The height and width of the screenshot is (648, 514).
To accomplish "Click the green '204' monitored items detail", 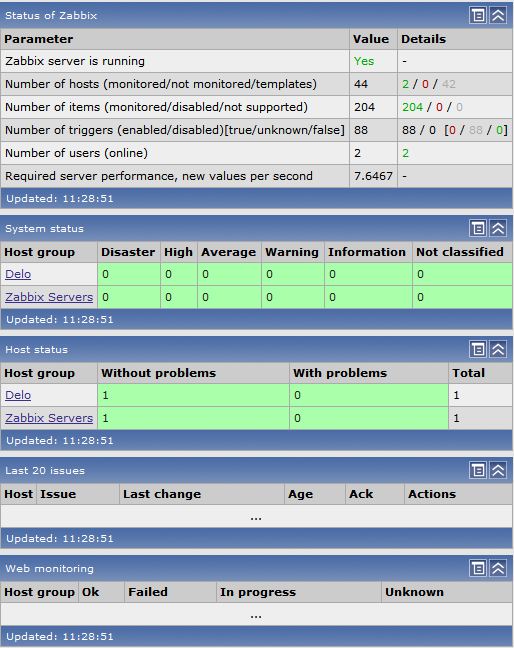I will (412, 107).
